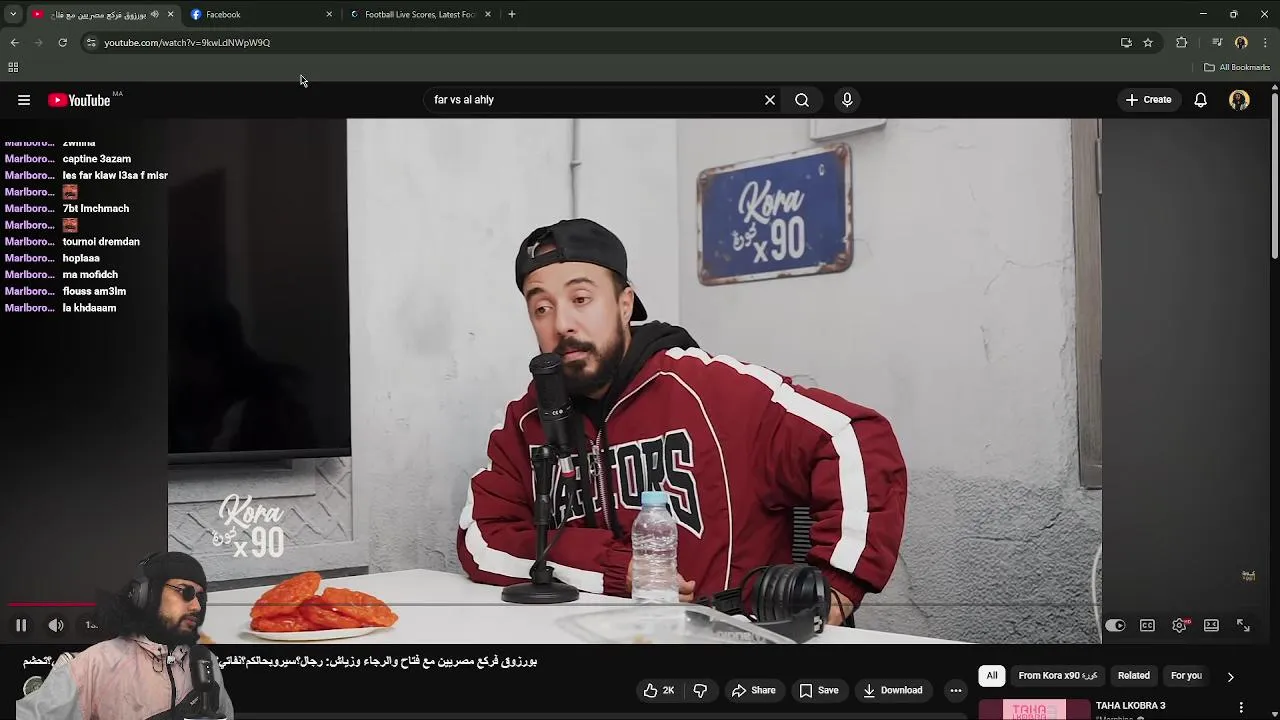
Task: Select the All filter chip
Action: (992, 676)
